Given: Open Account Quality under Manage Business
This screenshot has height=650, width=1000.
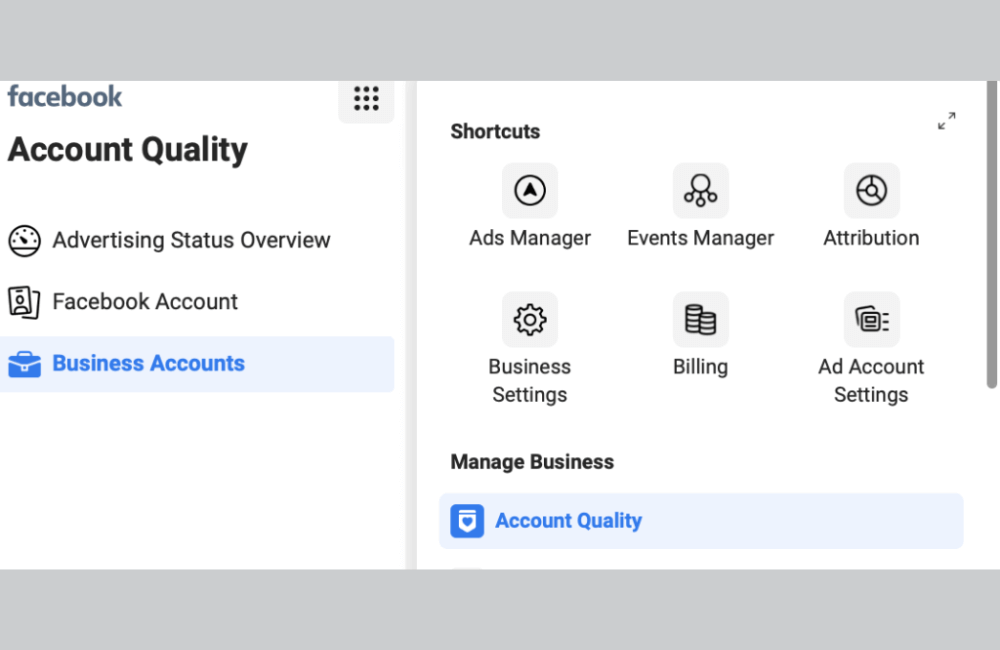Looking at the screenshot, I should [x=568, y=520].
